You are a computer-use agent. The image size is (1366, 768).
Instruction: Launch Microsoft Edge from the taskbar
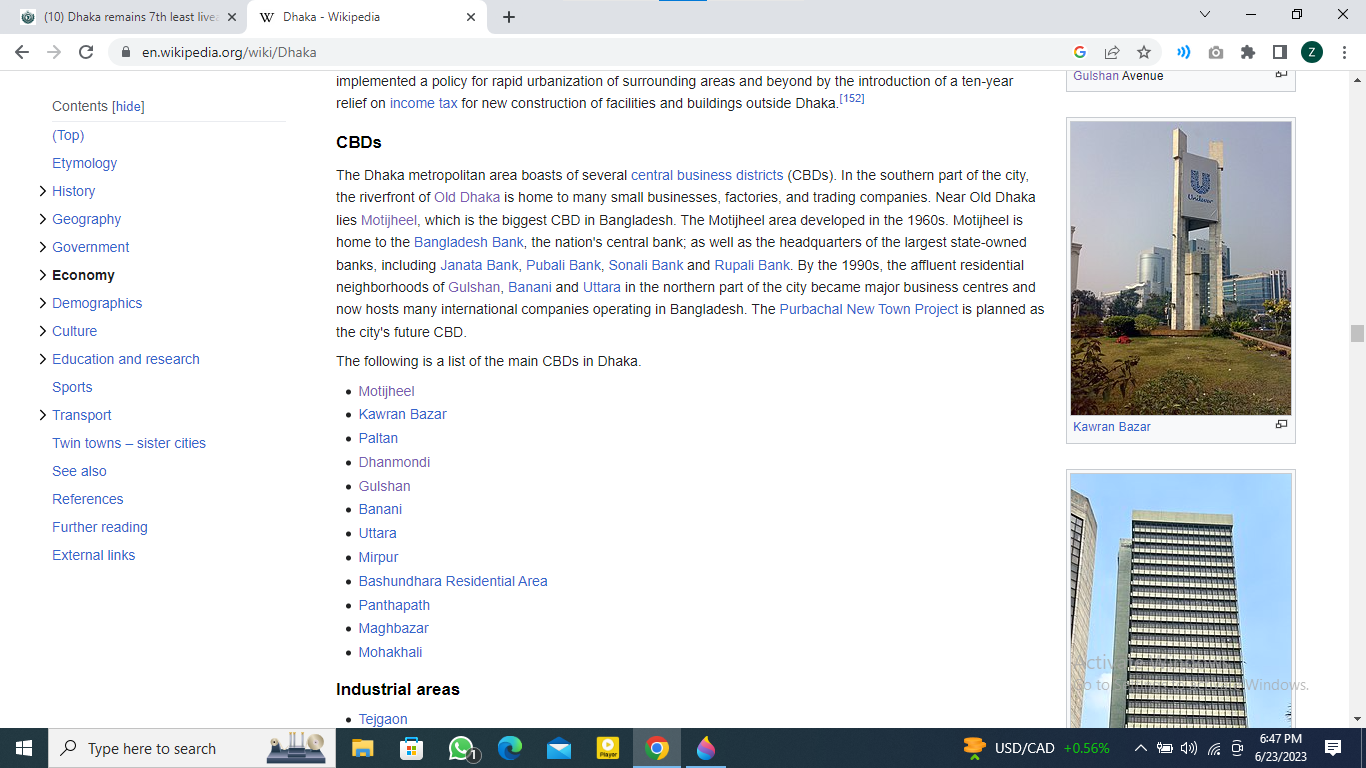click(510, 748)
